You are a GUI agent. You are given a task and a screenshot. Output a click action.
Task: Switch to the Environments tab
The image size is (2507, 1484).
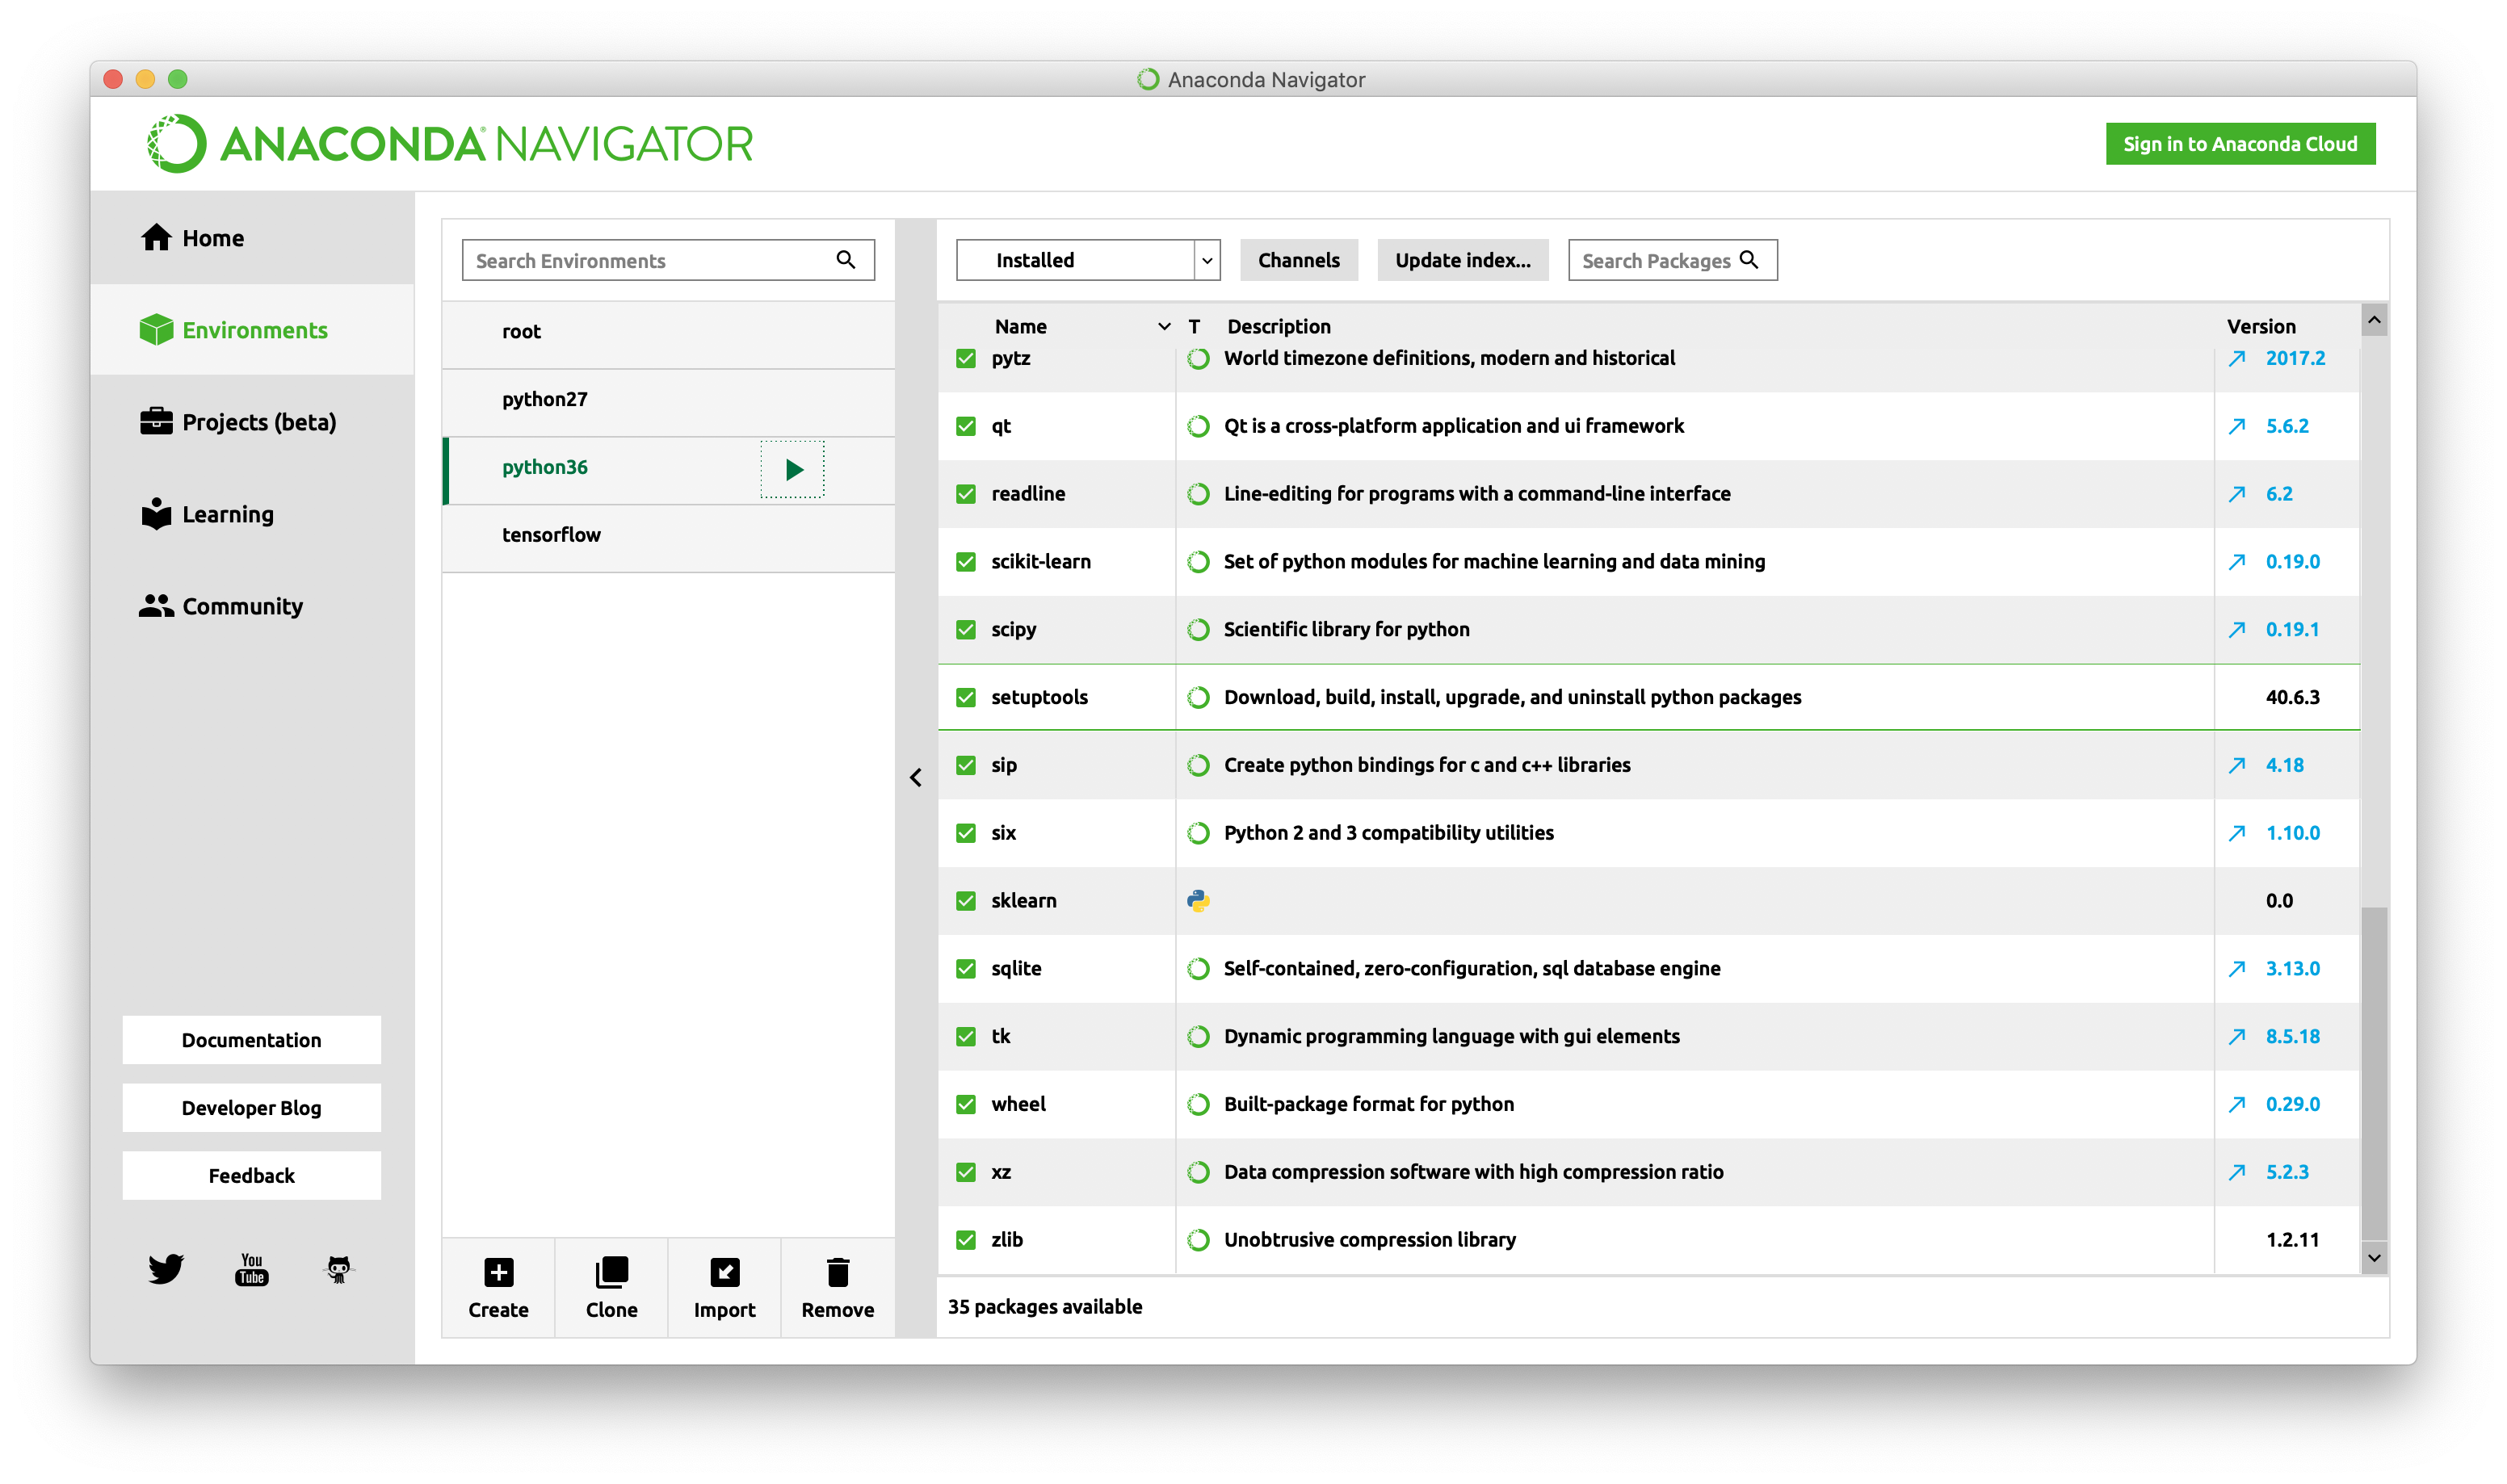coord(252,330)
